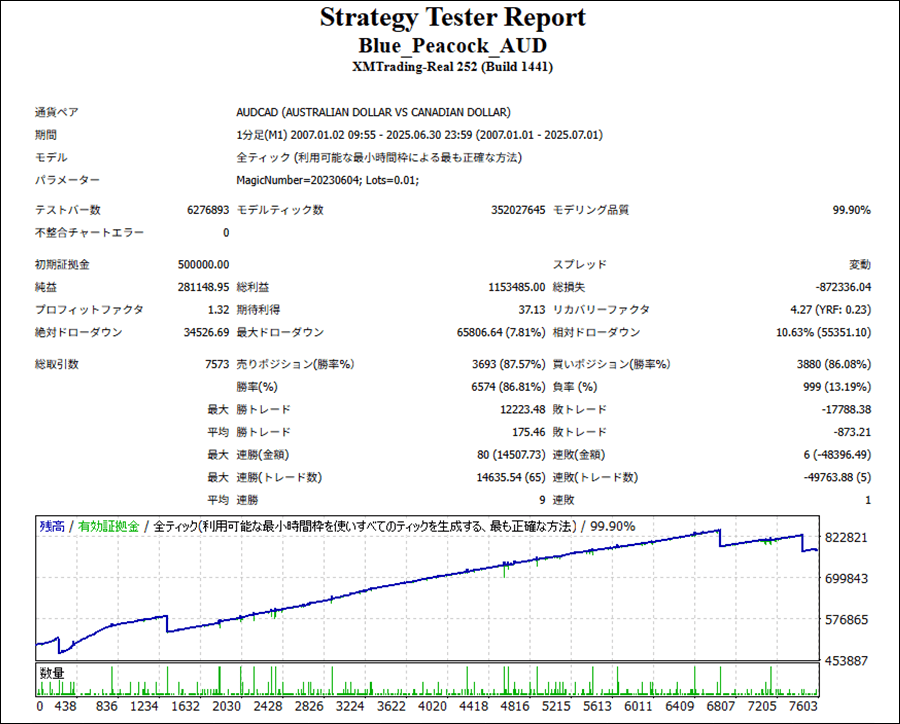This screenshot has height=724, width=900.
Task: Select average losing trade '-873.21'
Action: [852, 432]
